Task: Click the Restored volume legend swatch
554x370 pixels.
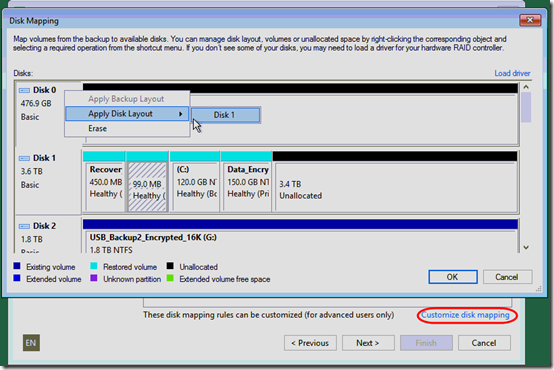Action: (x=94, y=266)
